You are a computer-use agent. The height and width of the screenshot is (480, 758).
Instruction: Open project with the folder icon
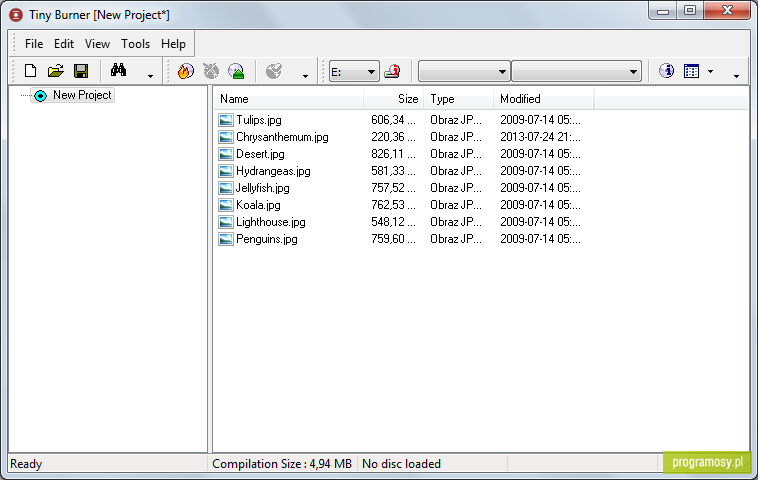click(56, 71)
